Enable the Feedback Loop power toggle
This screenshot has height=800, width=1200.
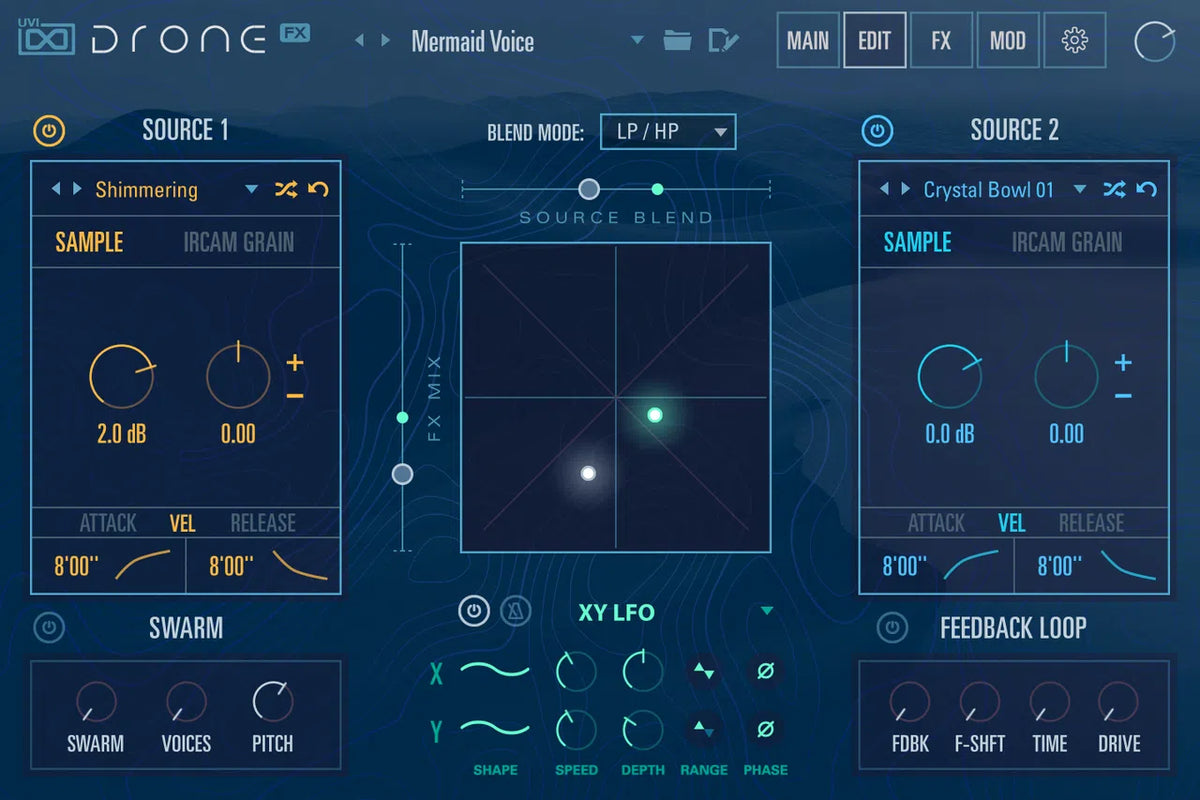[x=890, y=628]
